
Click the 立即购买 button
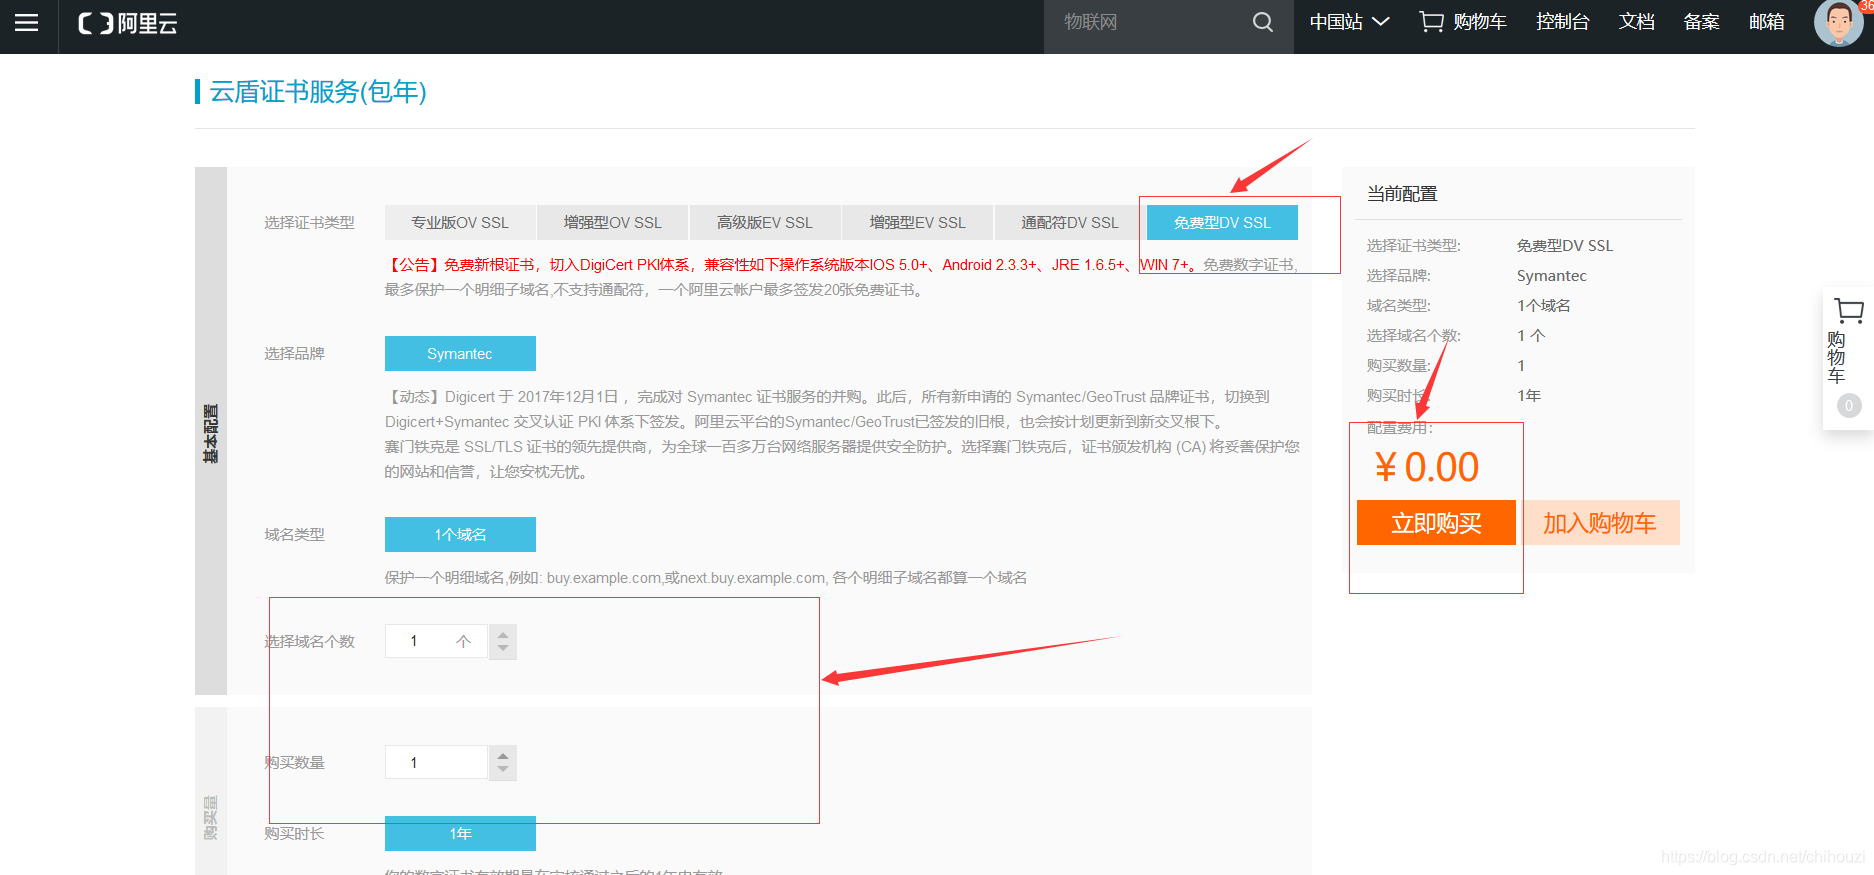tap(1436, 523)
